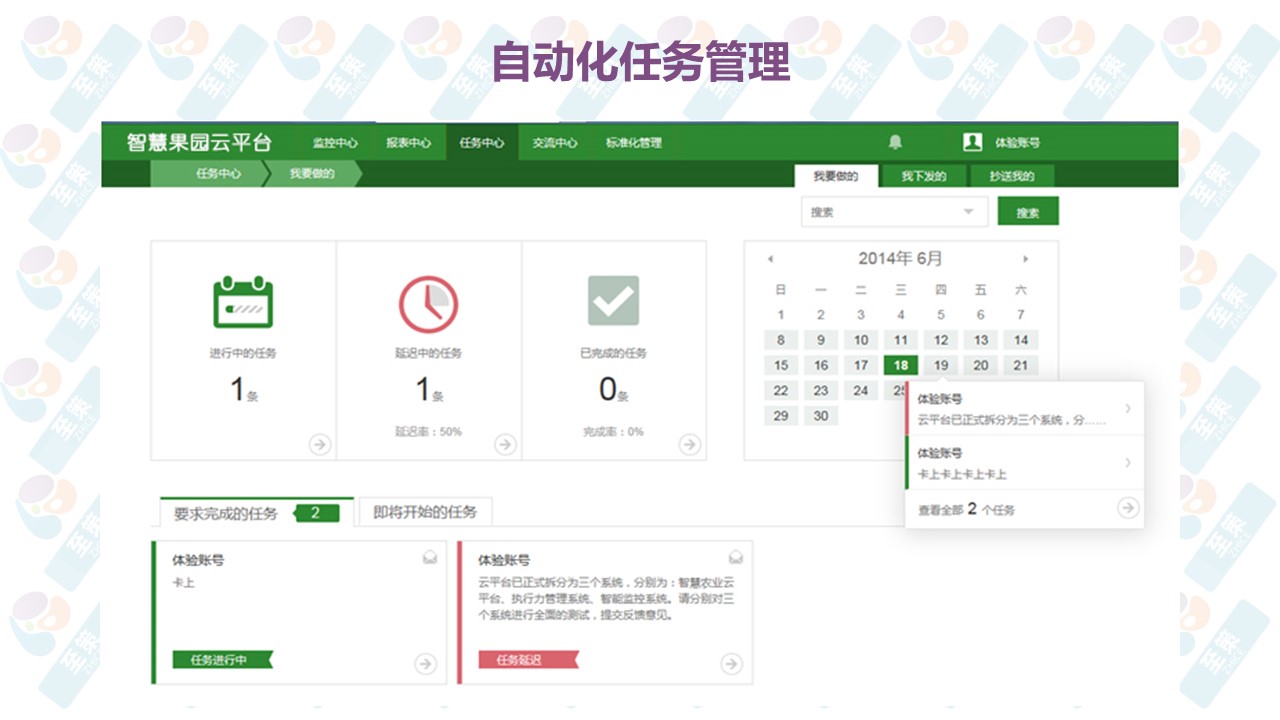Switch to 即将开始的任务 tab
Viewport: 1280px width, 720px height.
(x=425, y=512)
